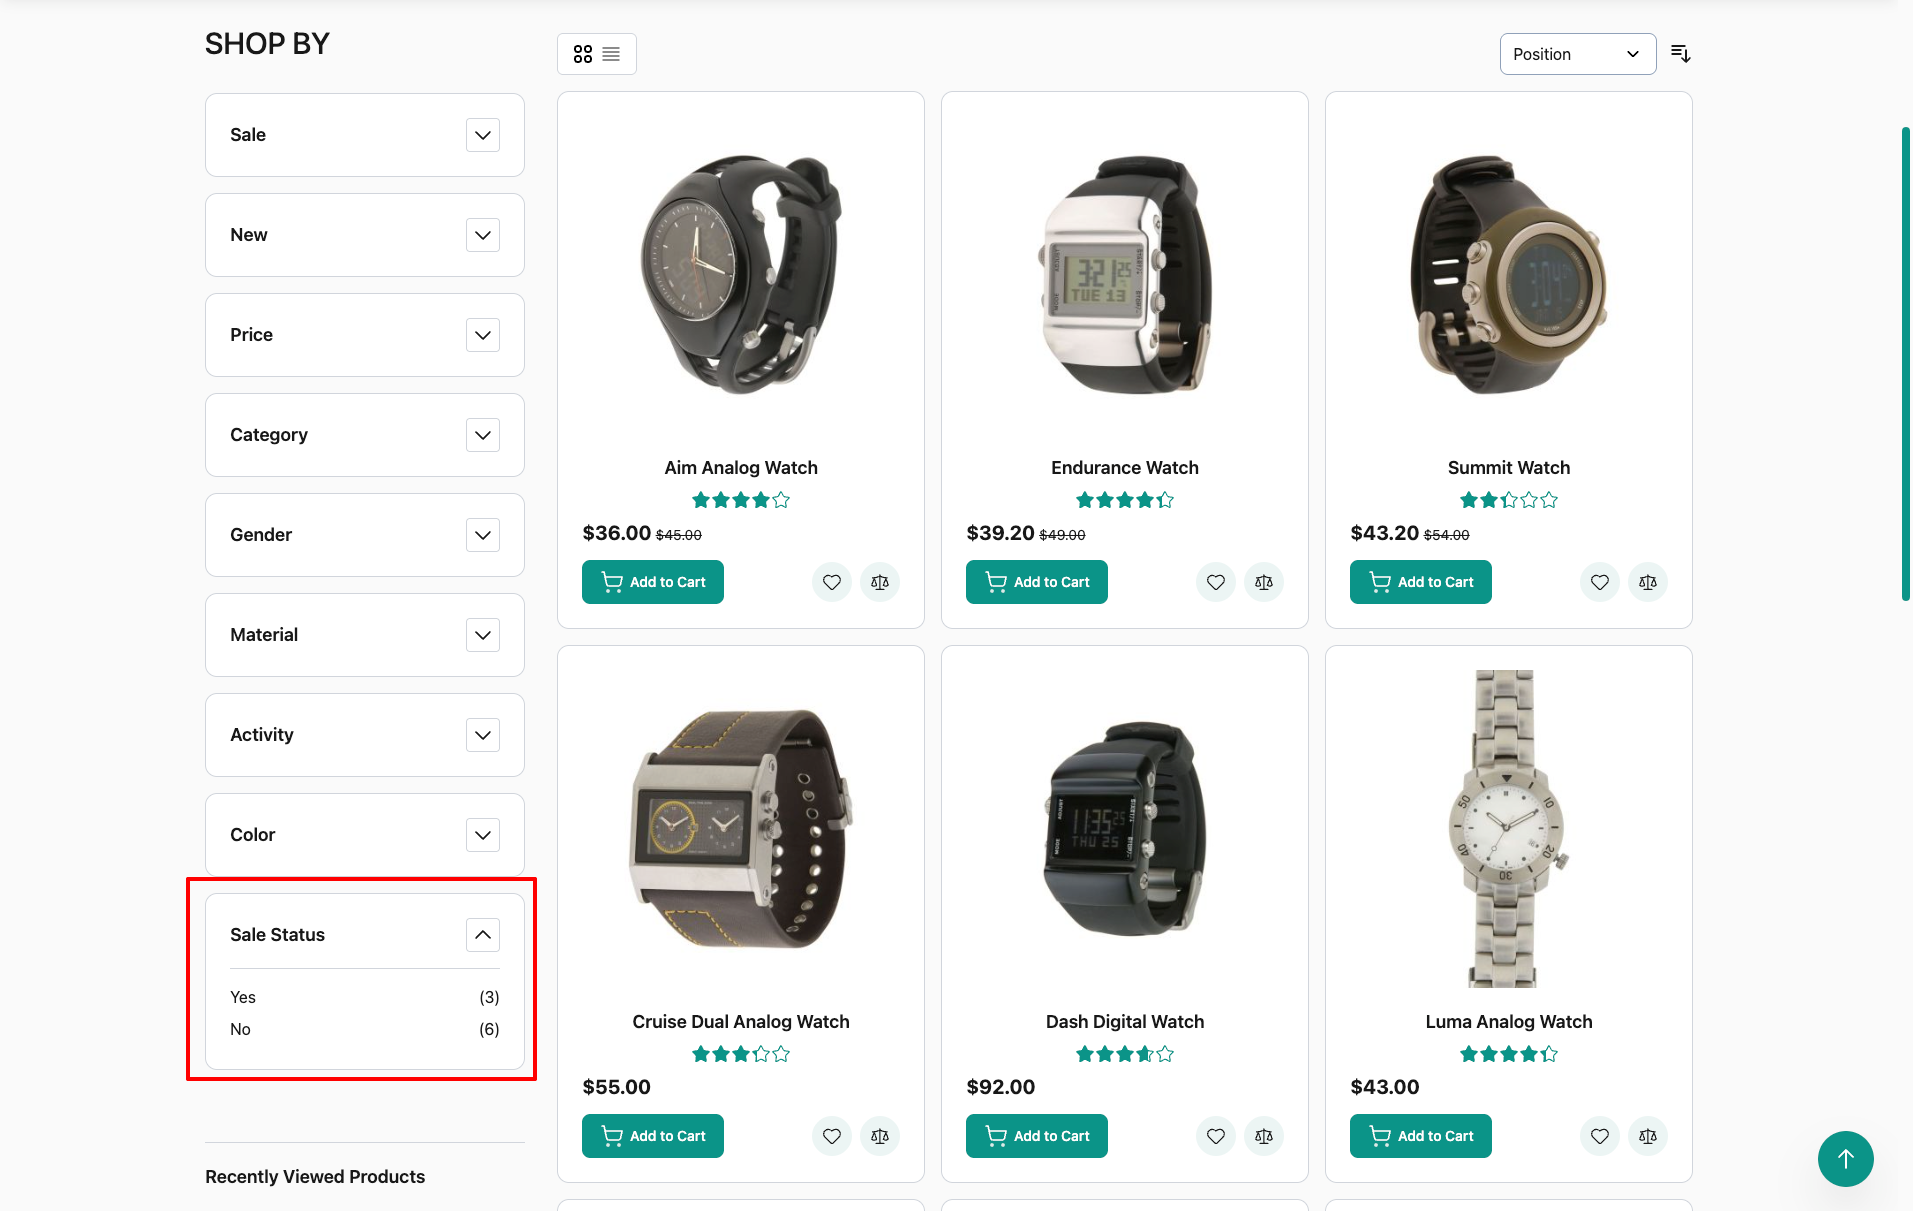Add Dash Digital Watch to cart
The width and height of the screenshot is (1913, 1211).
[1036, 1136]
